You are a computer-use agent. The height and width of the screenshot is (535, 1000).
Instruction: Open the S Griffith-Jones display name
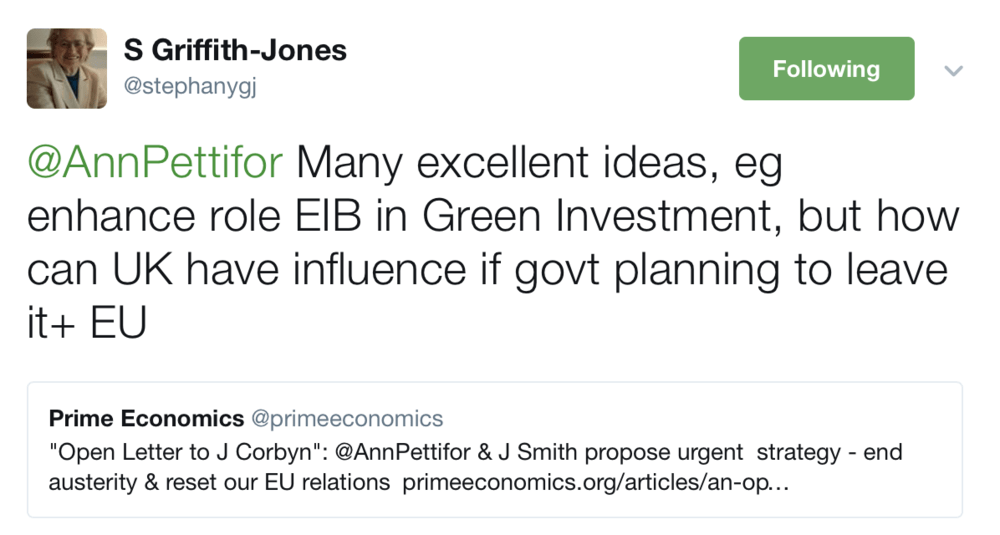tap(235, 50)
